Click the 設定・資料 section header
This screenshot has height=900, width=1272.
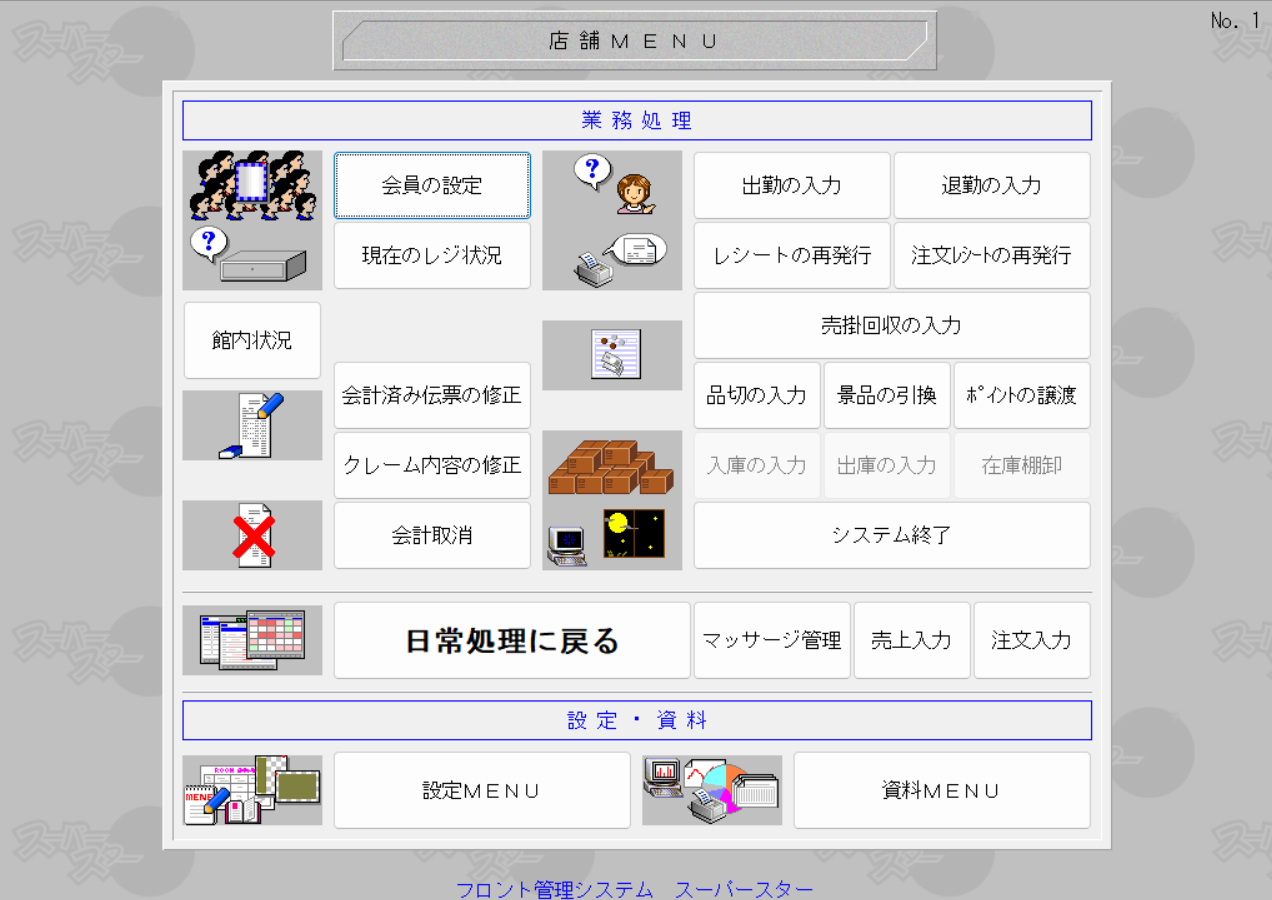click(637, 721)
